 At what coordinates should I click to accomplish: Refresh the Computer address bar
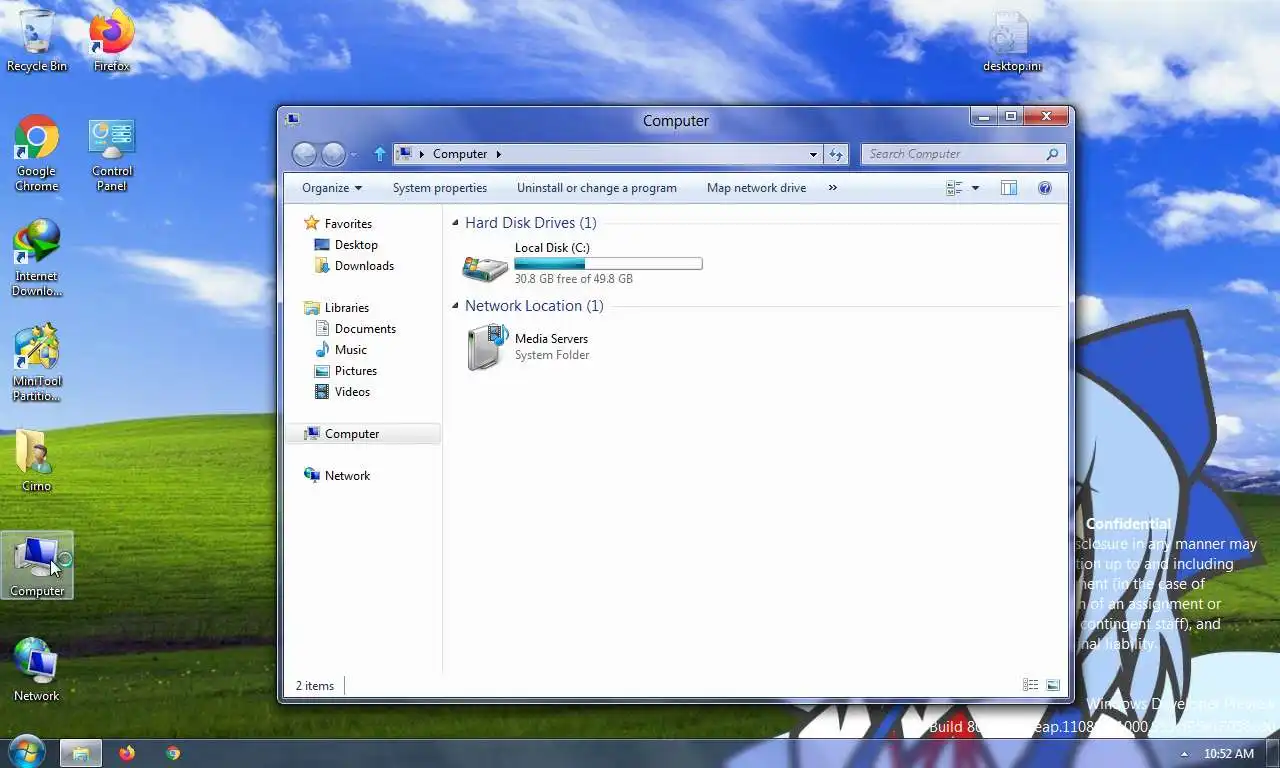(836, 154)
